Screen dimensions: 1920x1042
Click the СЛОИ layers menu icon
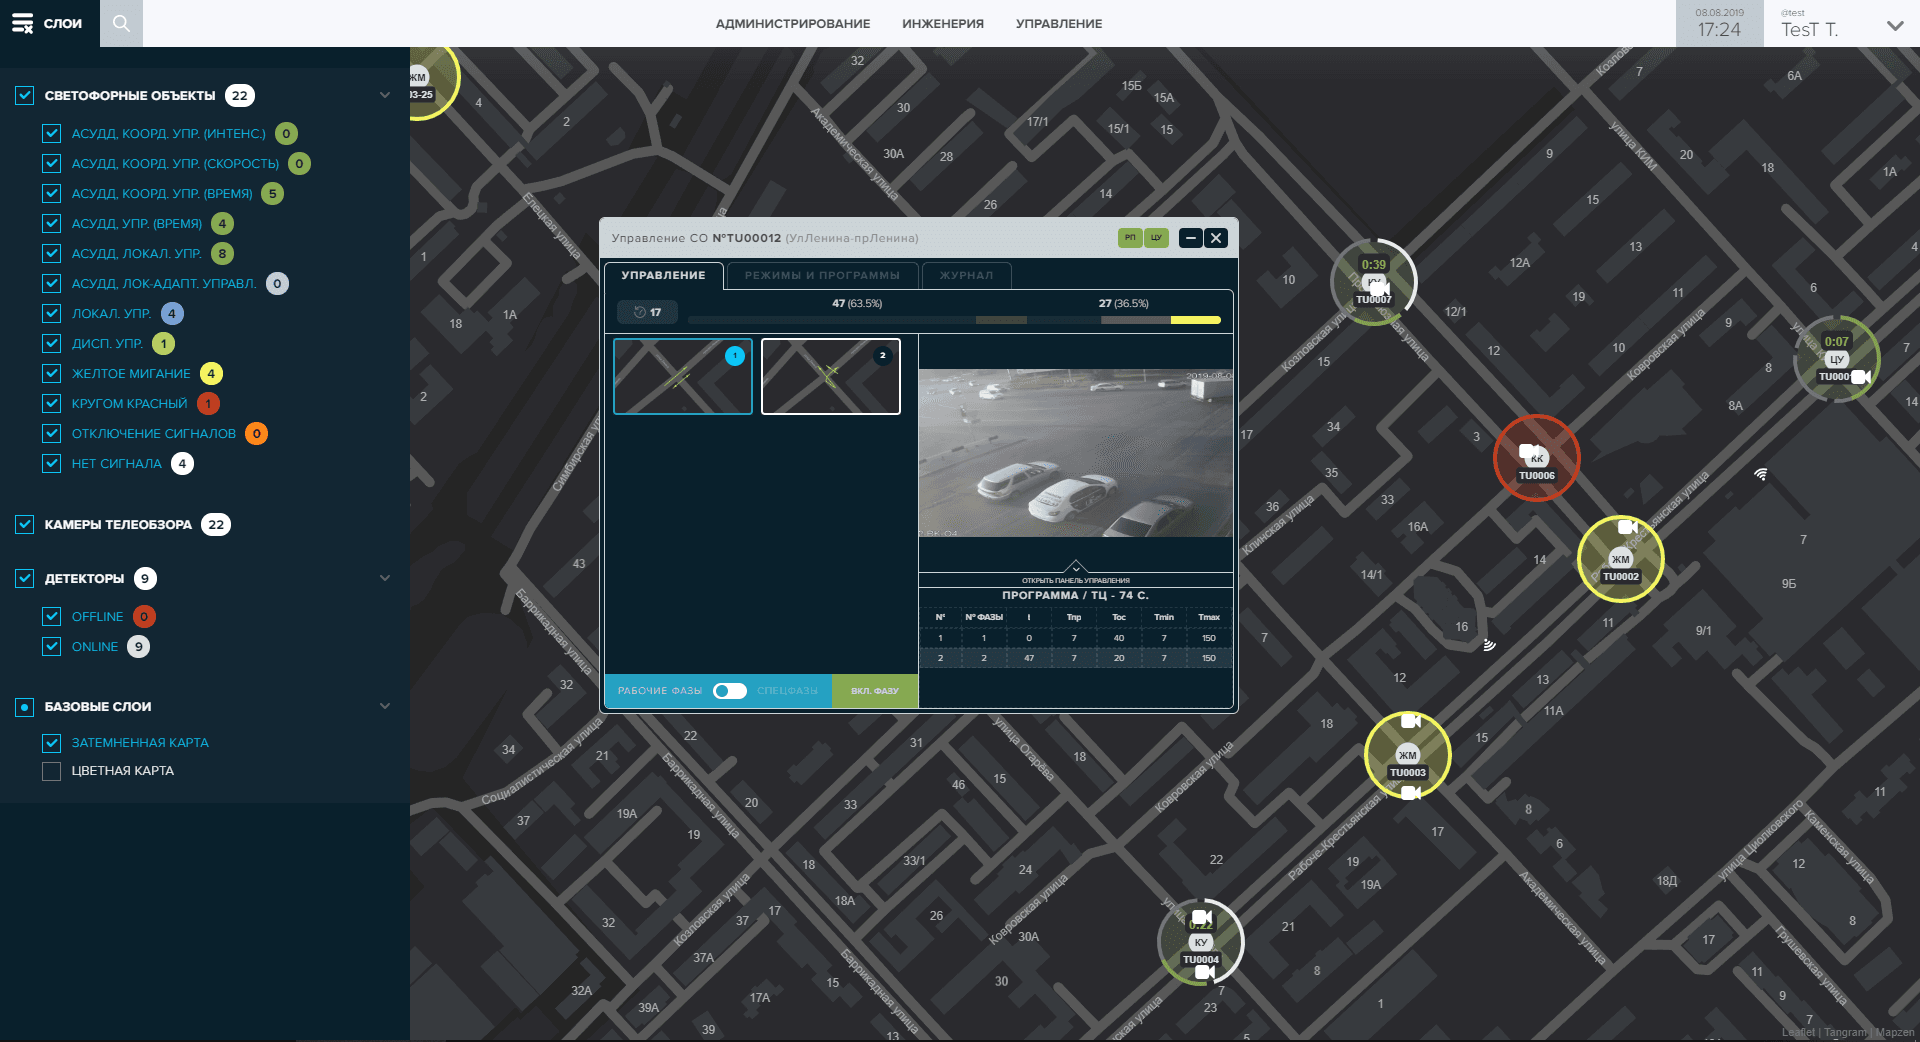22,23
